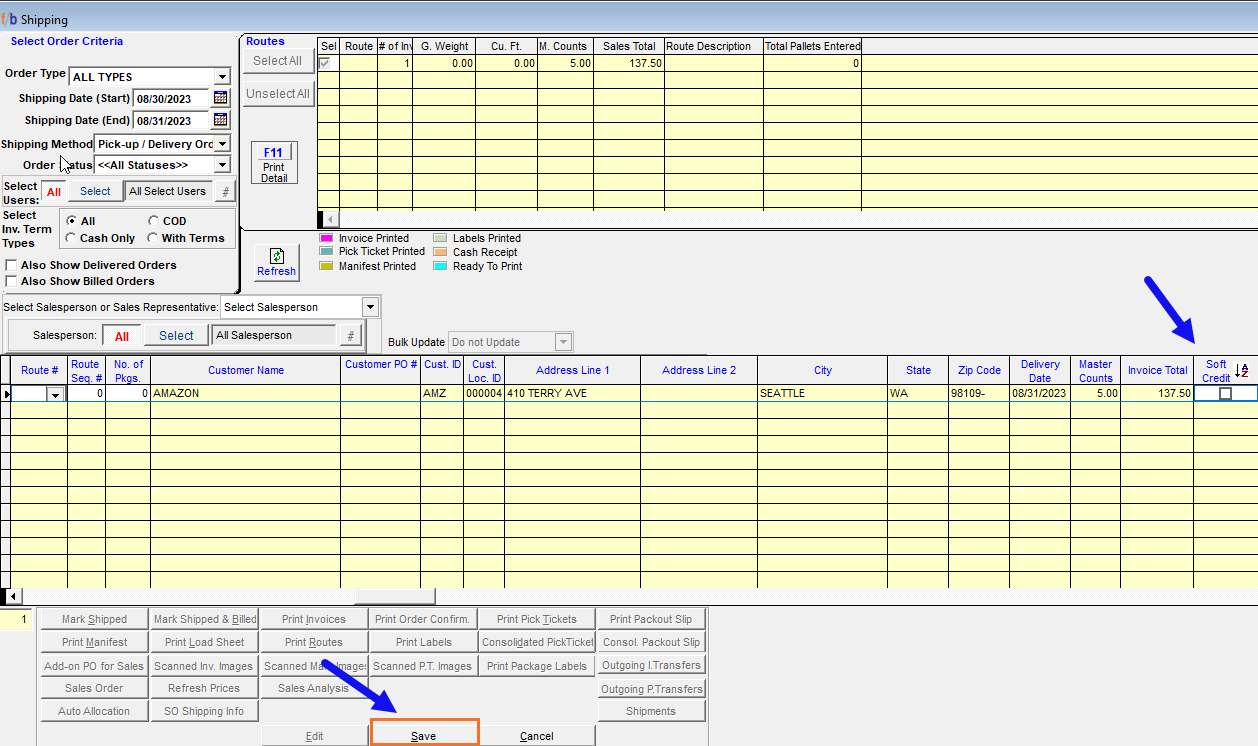Click the Cyan Ready To Print swatch
1258x746 pixels.
click(440, 266)
